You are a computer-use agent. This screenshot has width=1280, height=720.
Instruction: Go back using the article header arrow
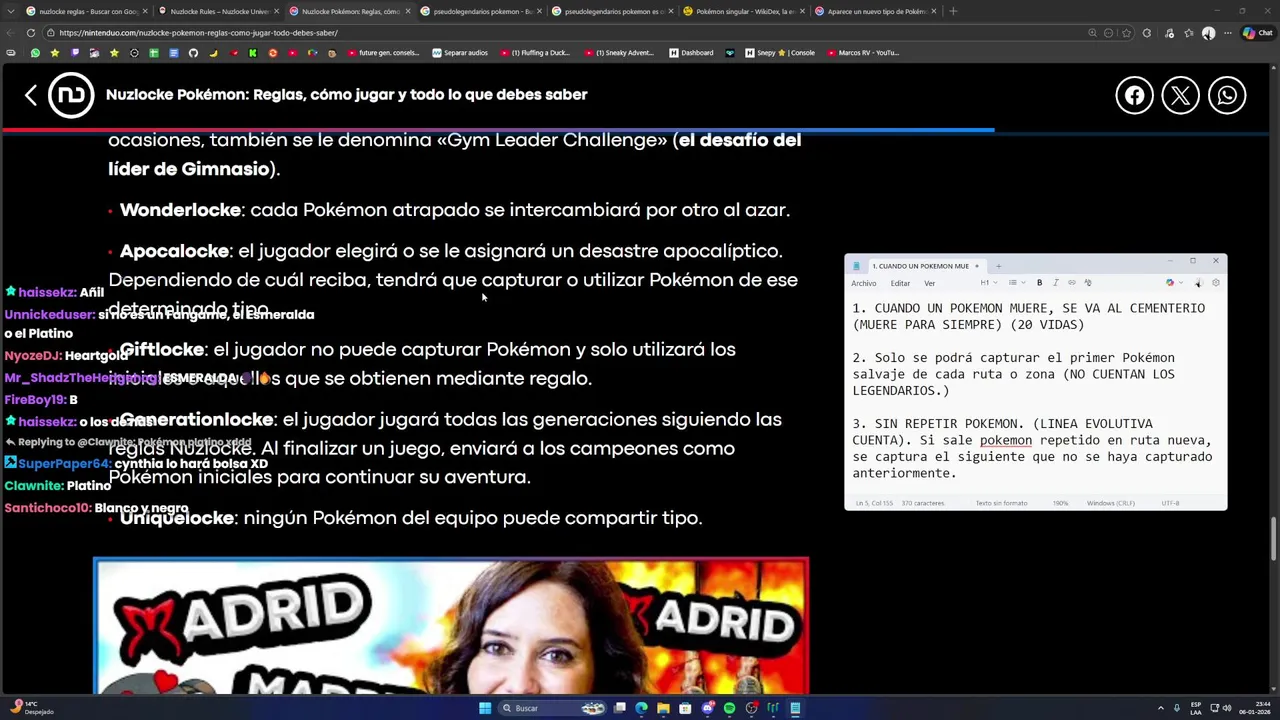pos(31,95)
